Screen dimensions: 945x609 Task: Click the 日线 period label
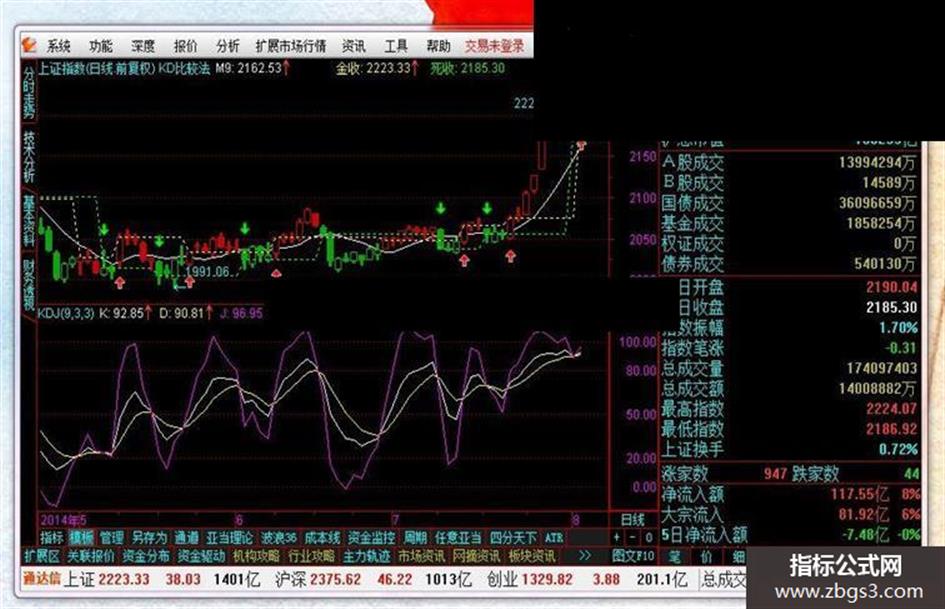tap(632, 520)
